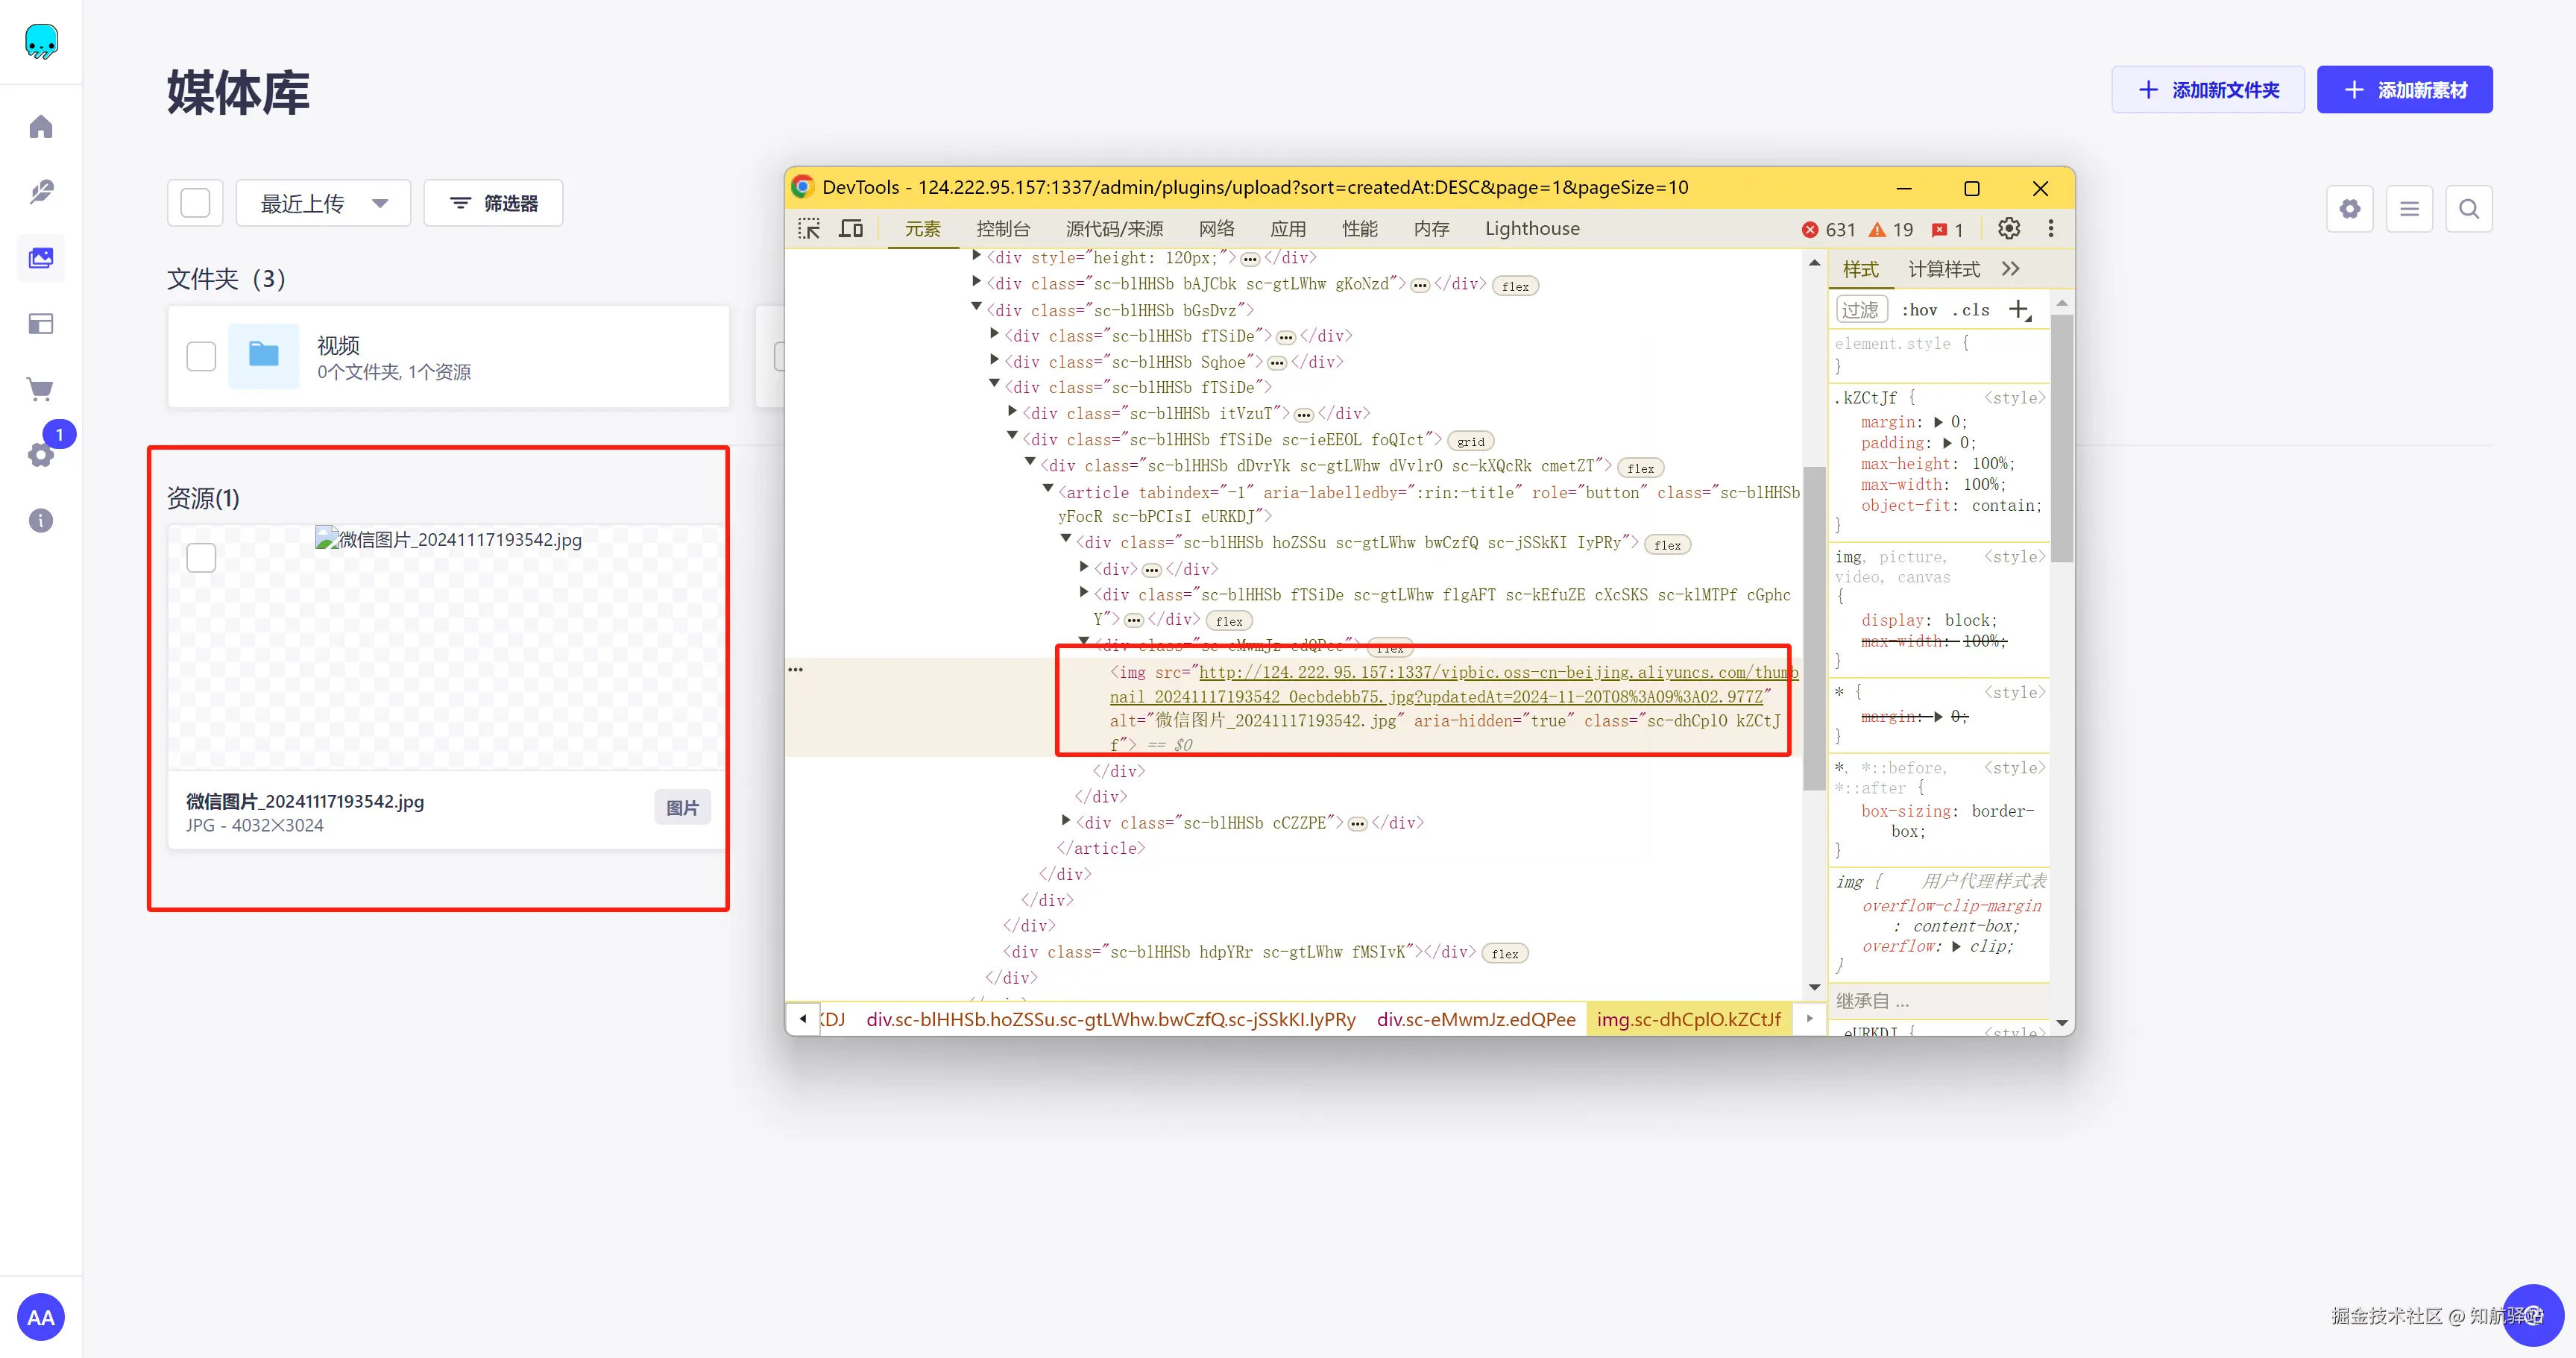This screenshot has width=2576, height=1358.
Task: Click the Marketplace cart sidebar icon
Action: click(41, 389)
